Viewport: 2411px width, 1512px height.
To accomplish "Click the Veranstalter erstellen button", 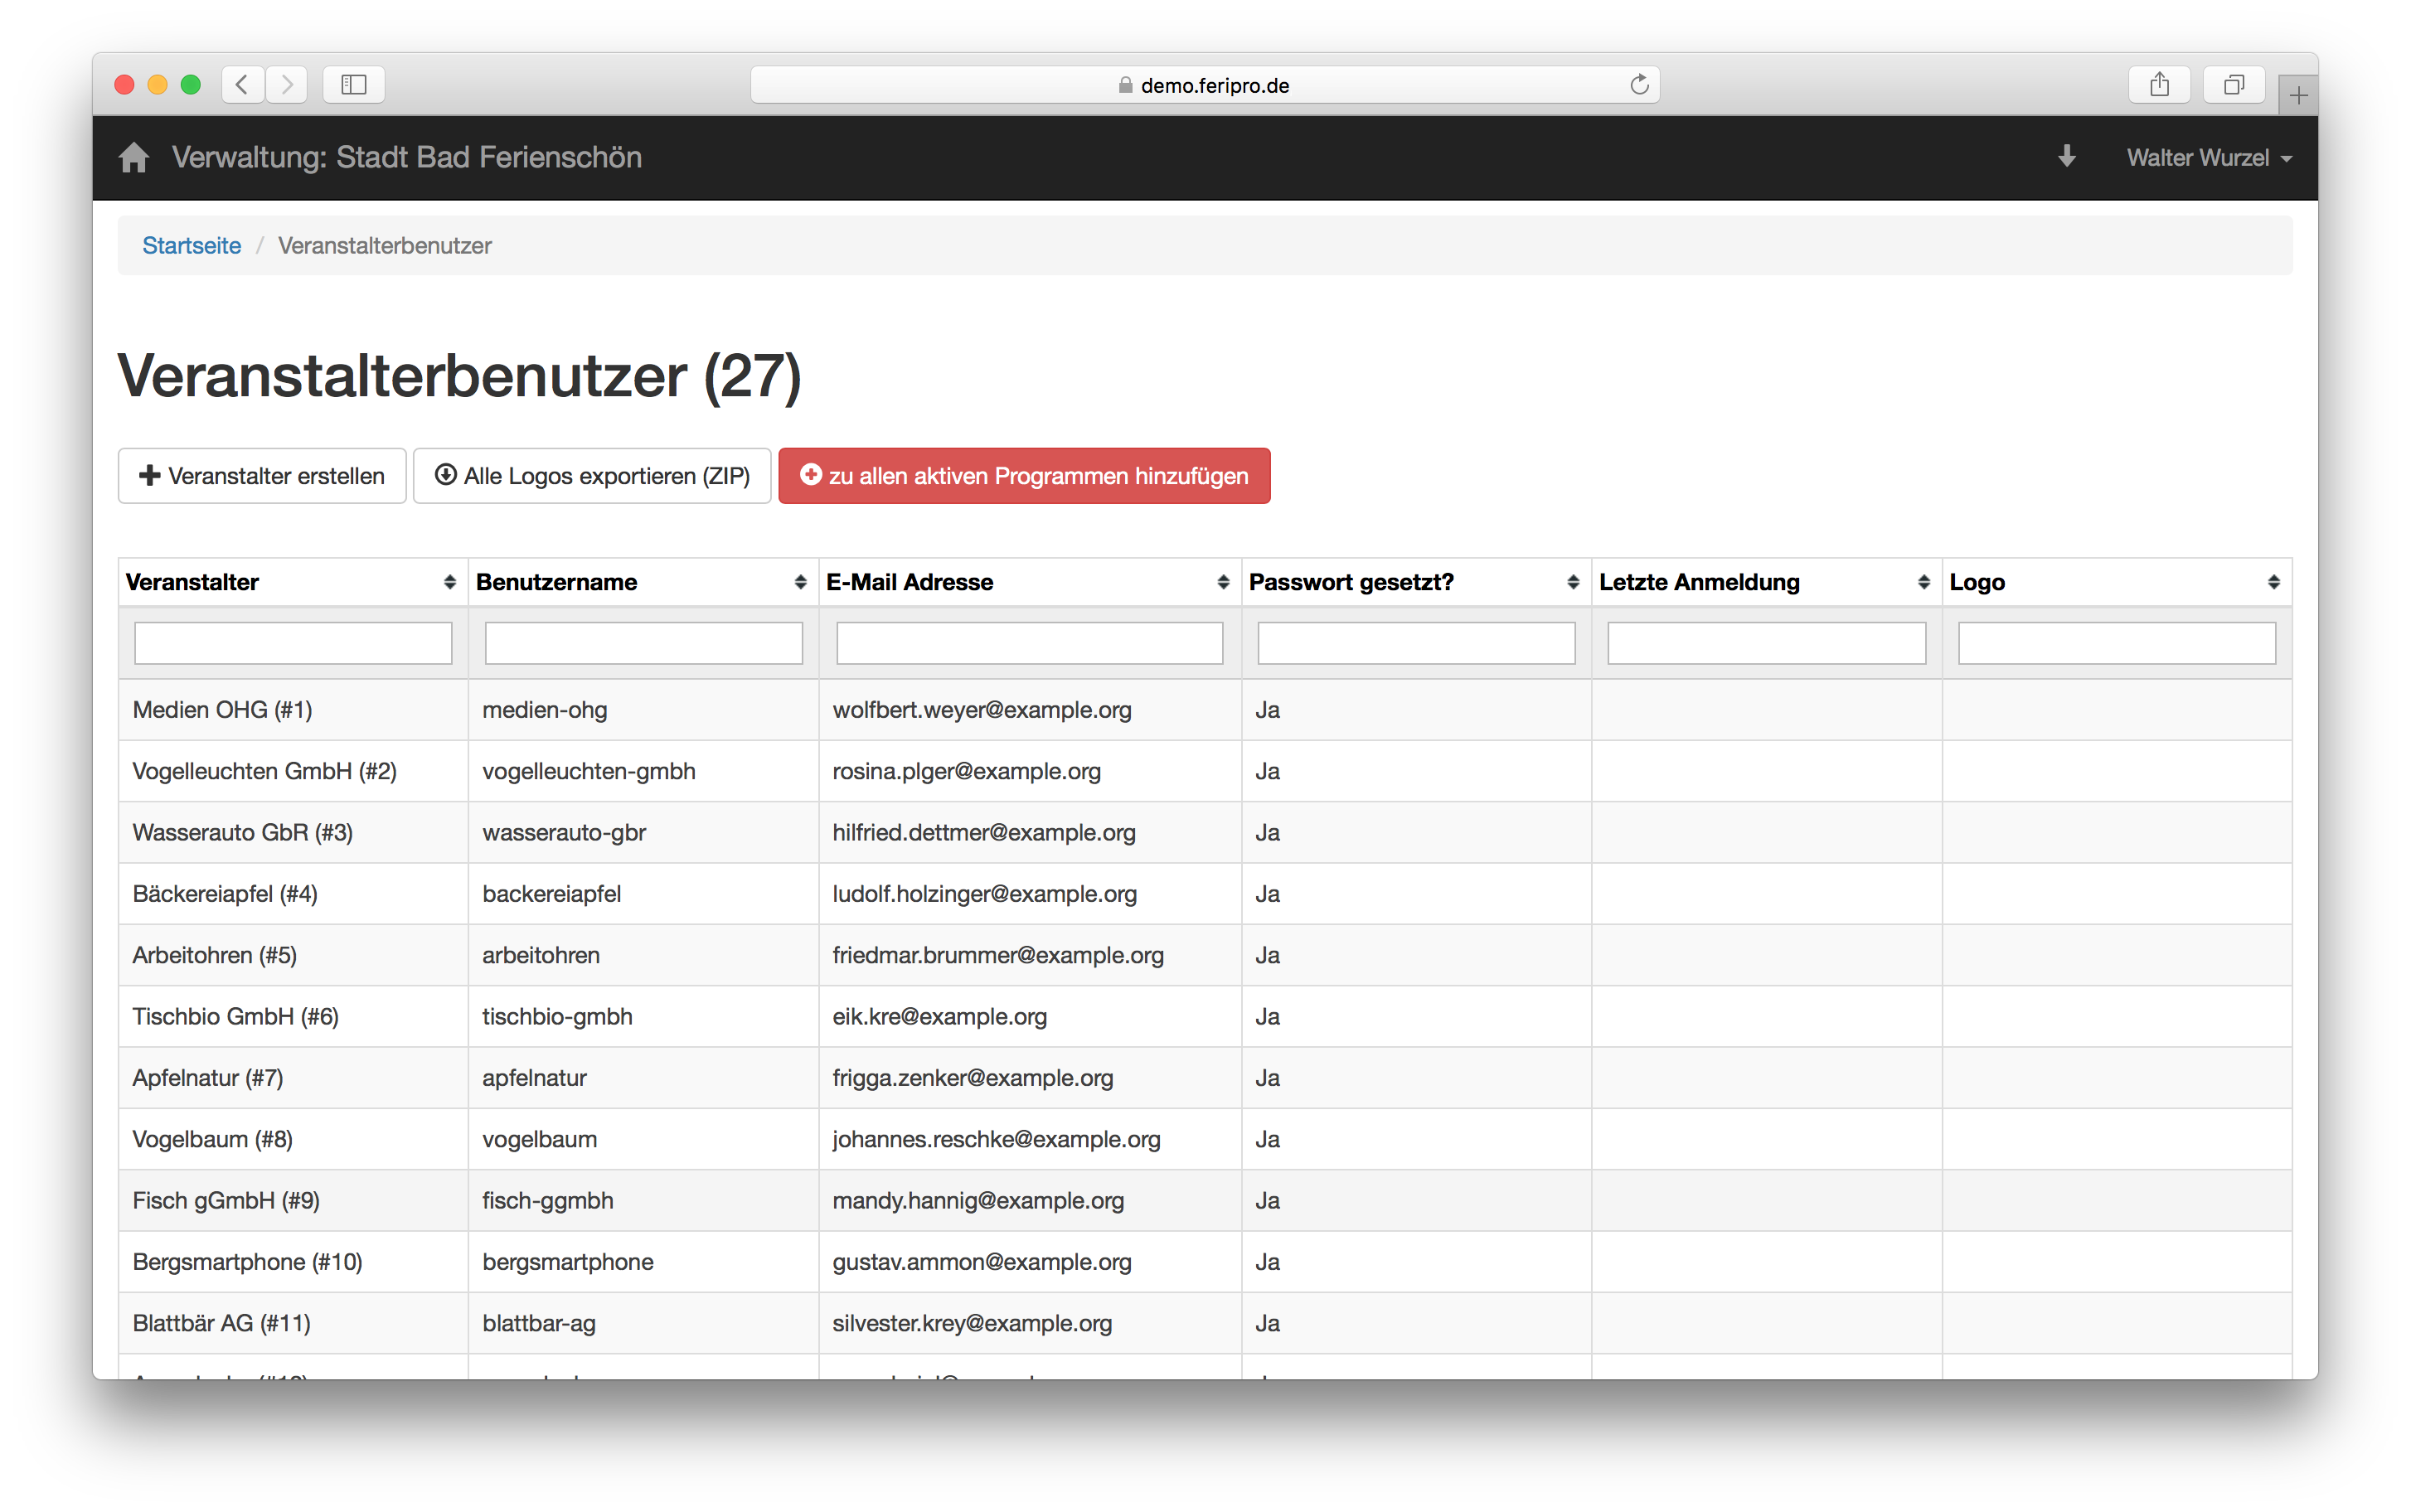I will pos(262,476).
